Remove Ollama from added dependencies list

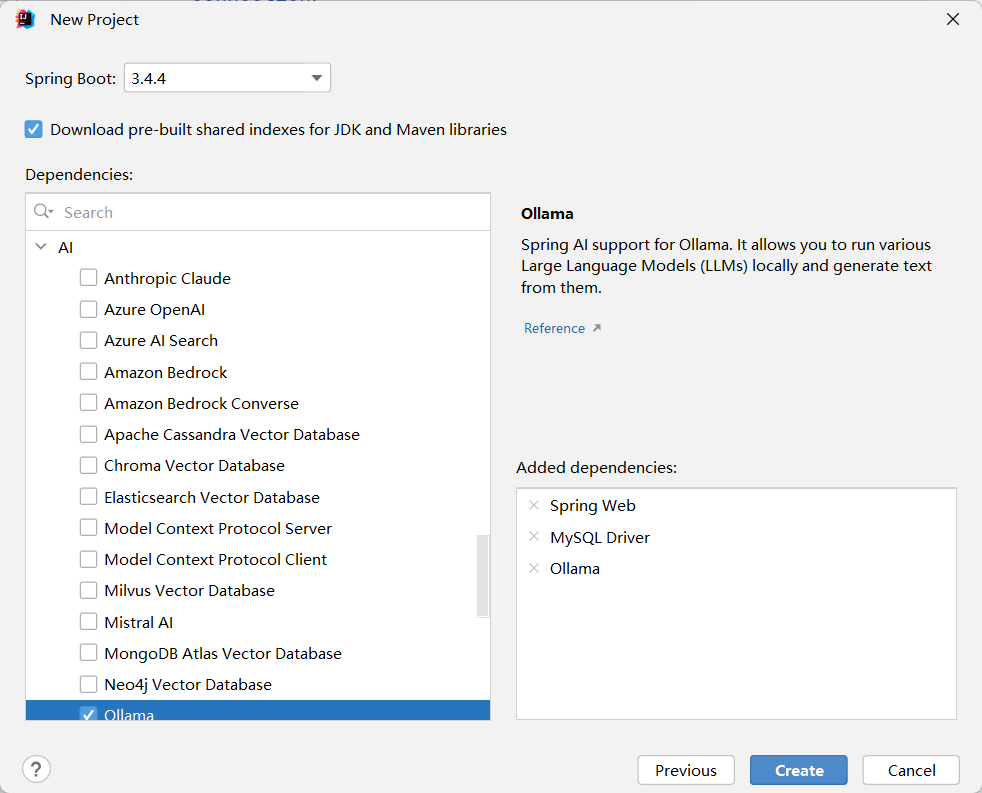click(x=534, y=568)
